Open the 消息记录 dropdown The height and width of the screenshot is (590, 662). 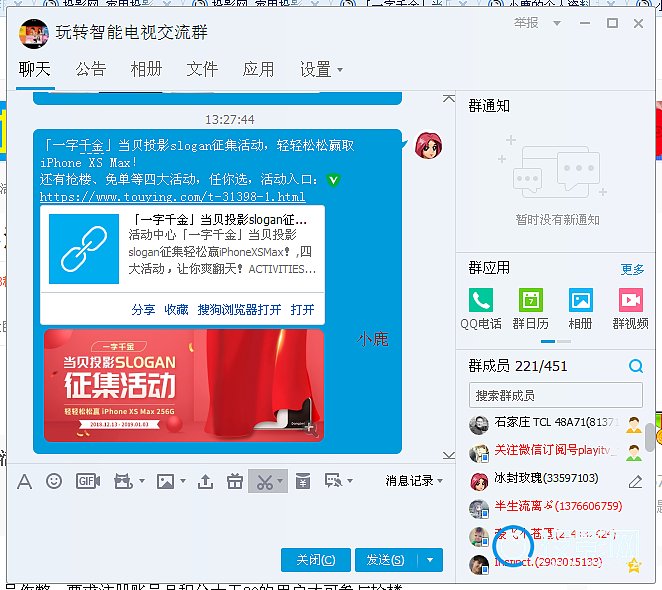[414, 481]
